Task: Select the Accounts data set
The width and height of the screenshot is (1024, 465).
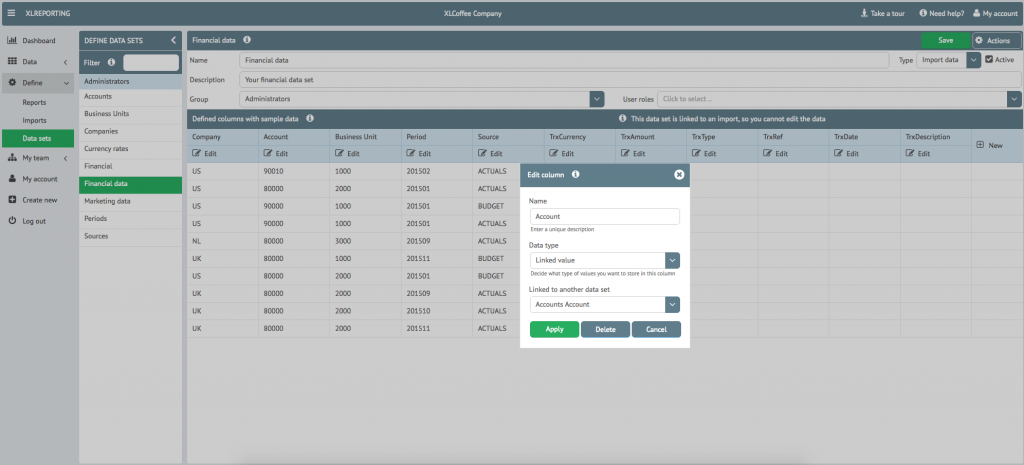Action: 131,97
